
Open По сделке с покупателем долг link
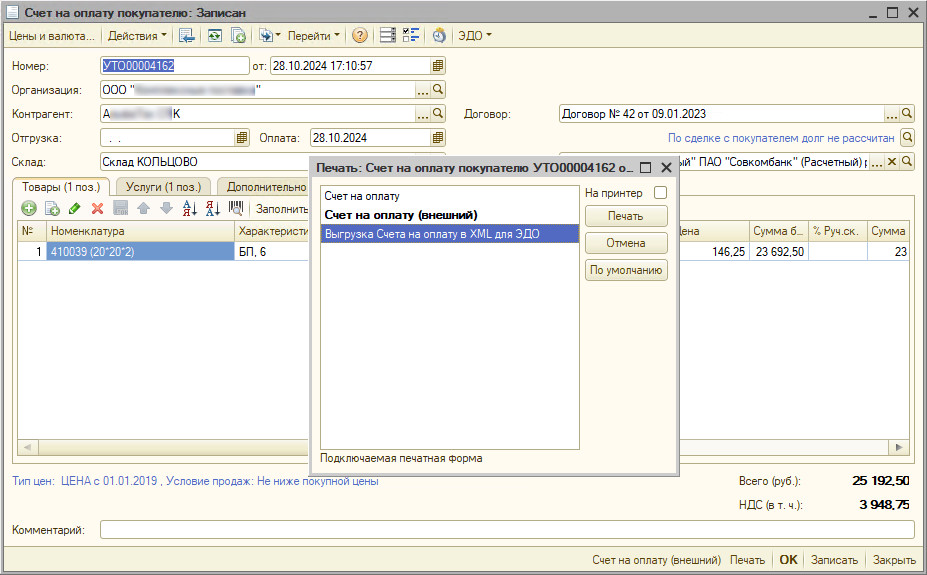click(781, 138)
